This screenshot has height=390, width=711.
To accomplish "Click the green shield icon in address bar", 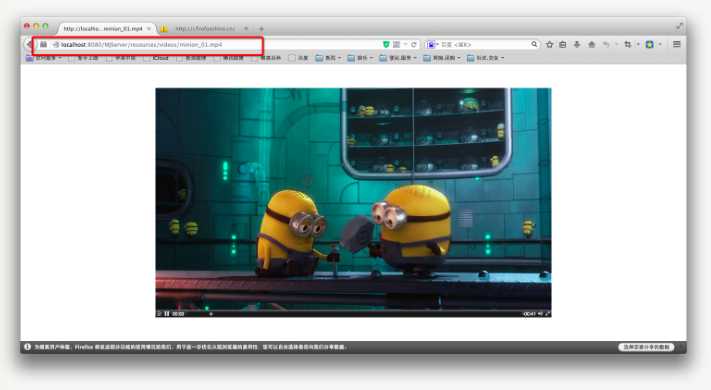I will click(386, 44).
